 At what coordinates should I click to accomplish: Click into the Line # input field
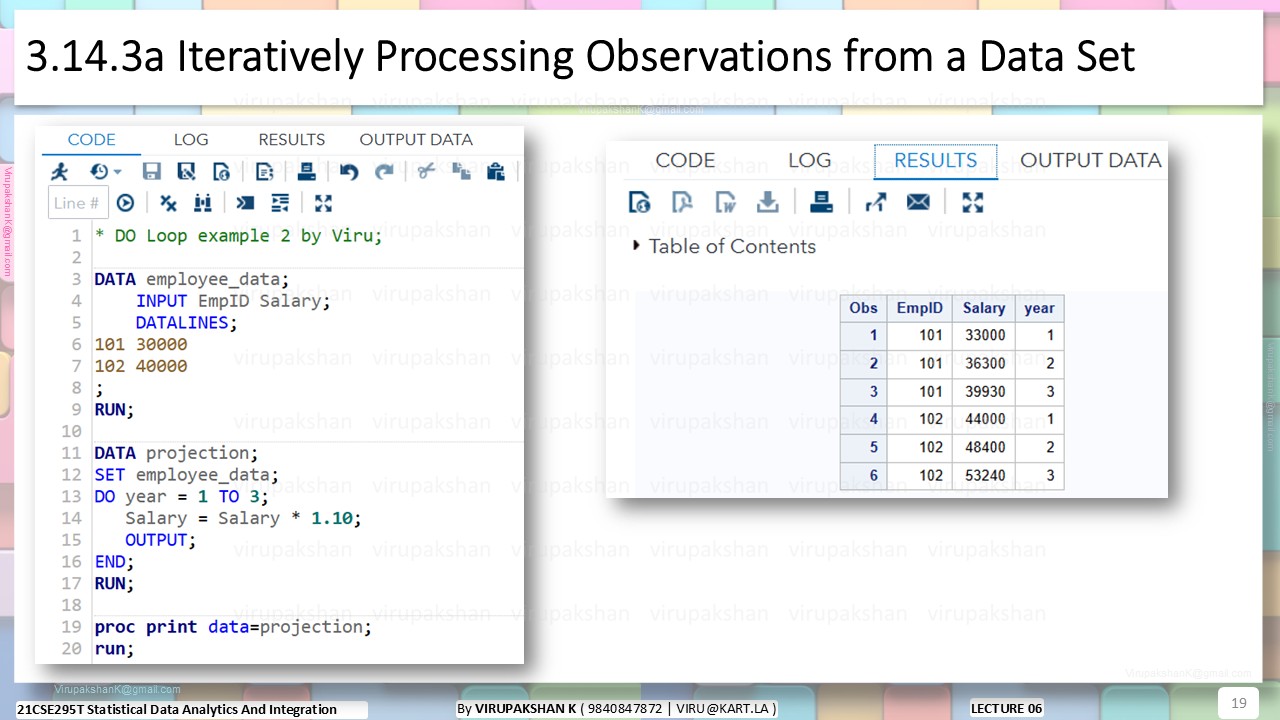[x=78, y=203]
